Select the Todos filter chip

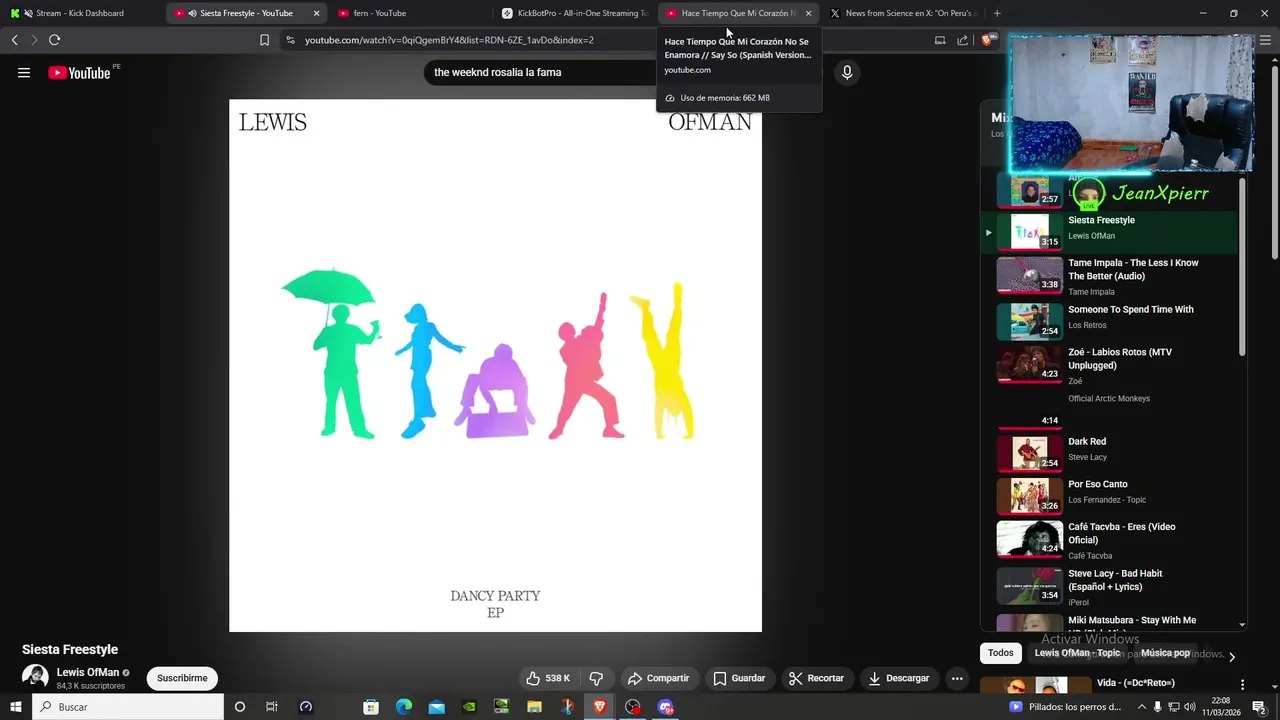coord(1000,653)
